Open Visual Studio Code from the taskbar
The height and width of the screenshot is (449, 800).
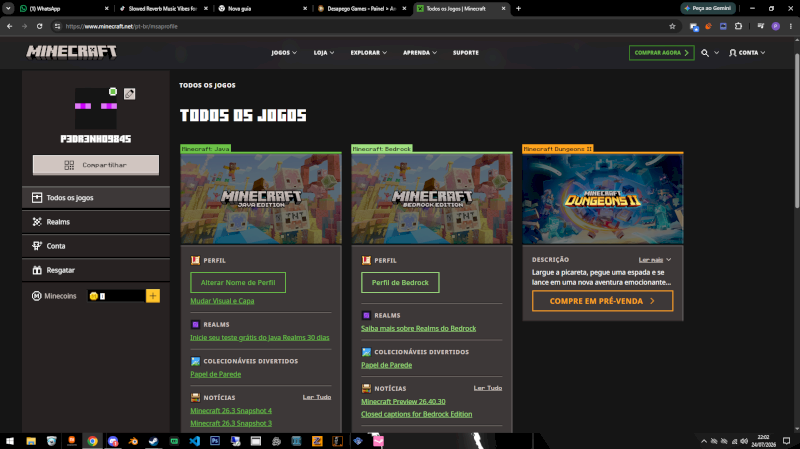pos(194,441)
